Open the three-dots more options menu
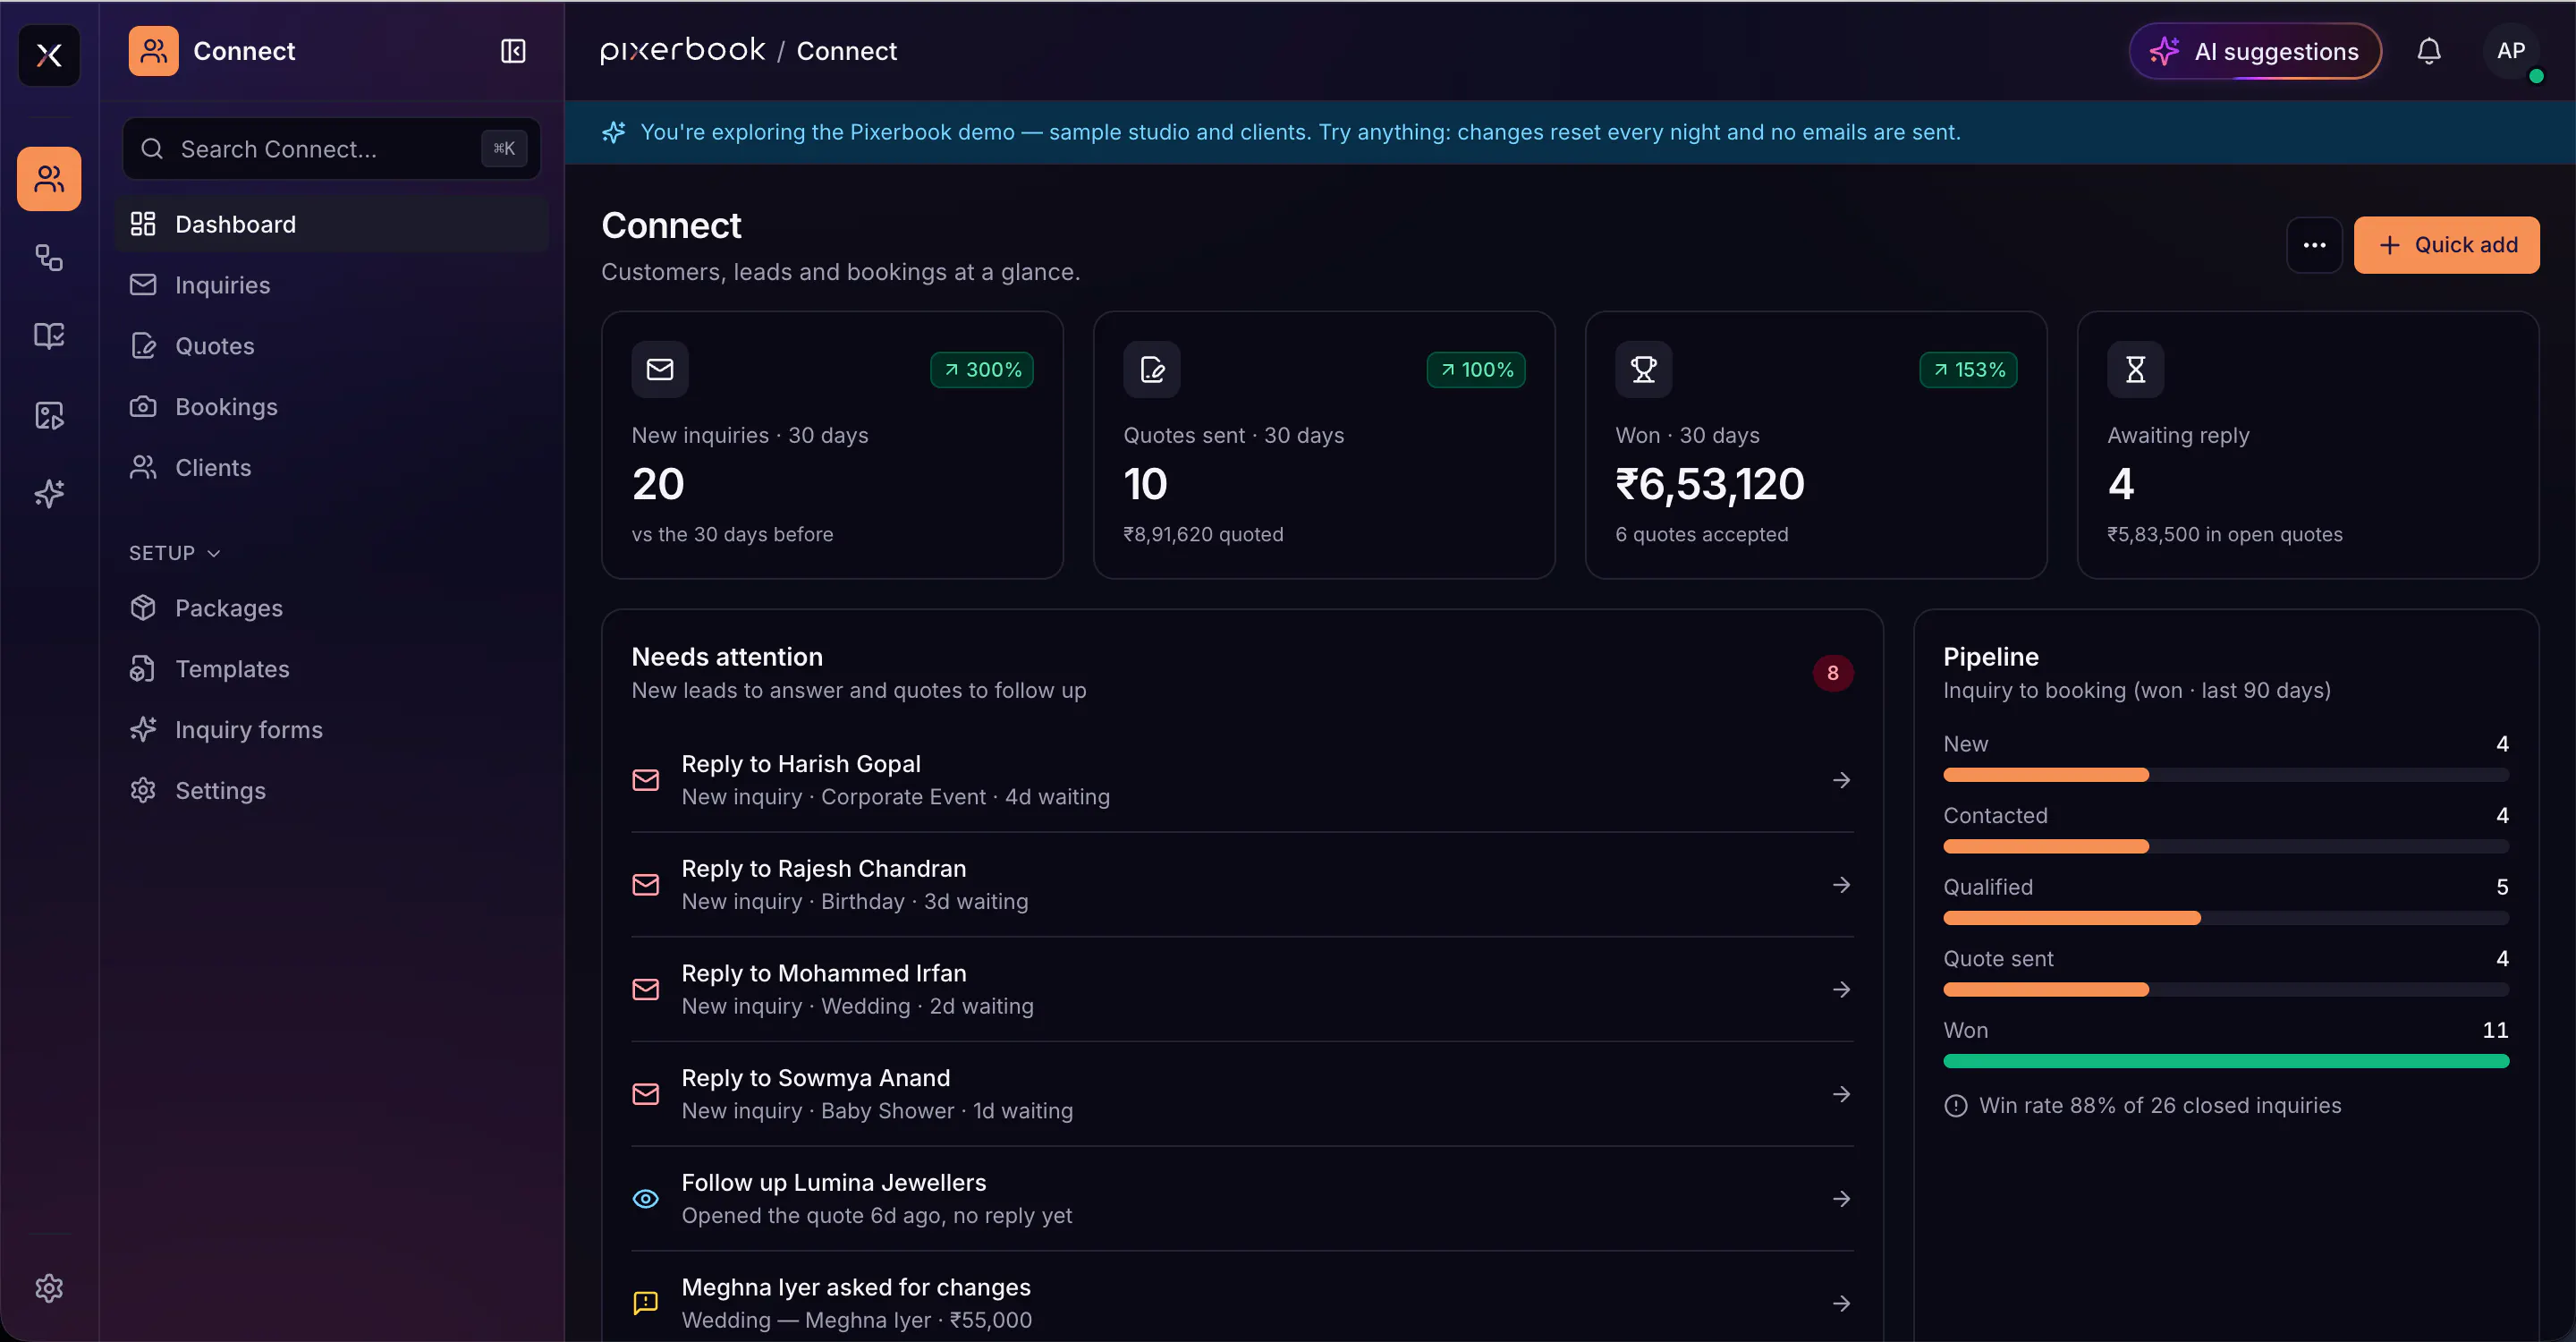The height and width of the screenshot is (1342, 2576). (2314, 245)
